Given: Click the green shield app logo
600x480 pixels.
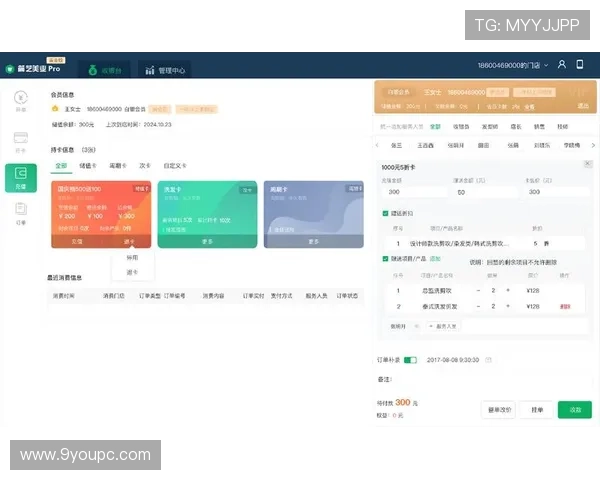Looking at the screenshot, I should pyautogui.click(x=10, y=69).
